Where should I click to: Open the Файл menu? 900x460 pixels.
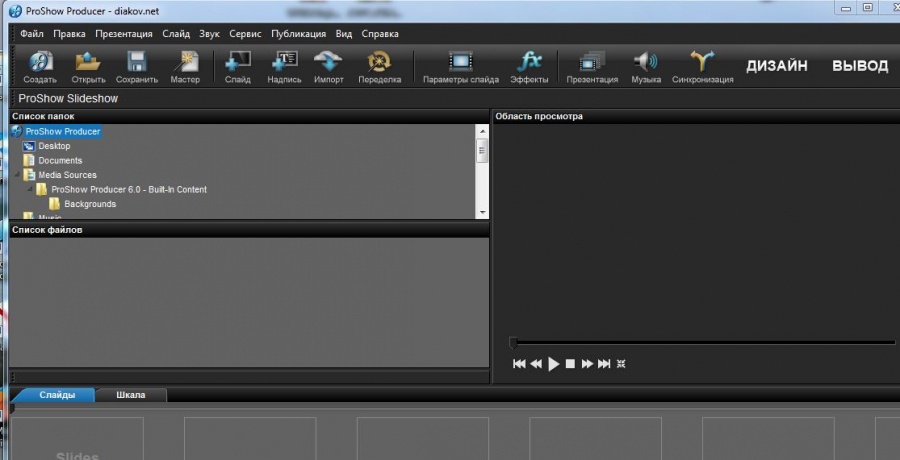pos(32,34)
